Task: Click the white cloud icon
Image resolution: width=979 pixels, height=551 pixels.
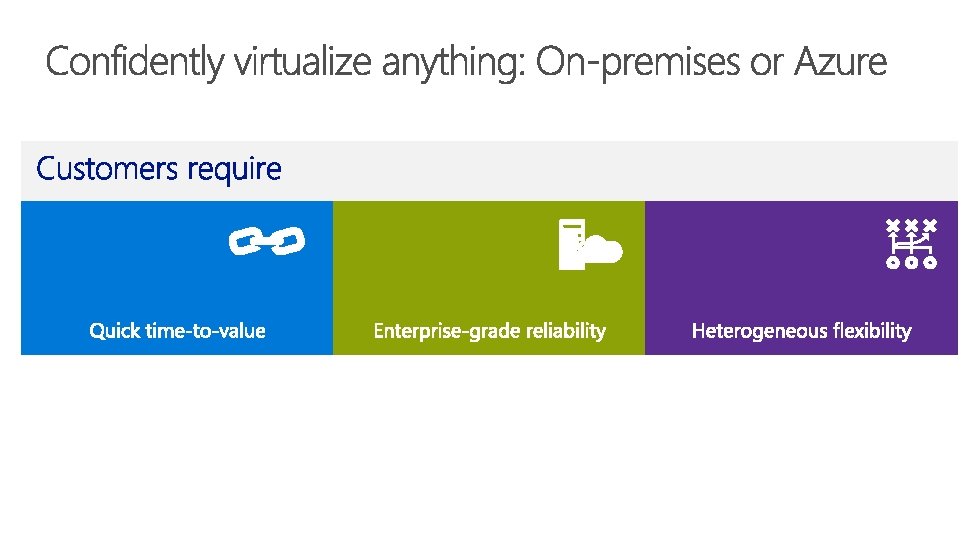Action: point(605,250)
